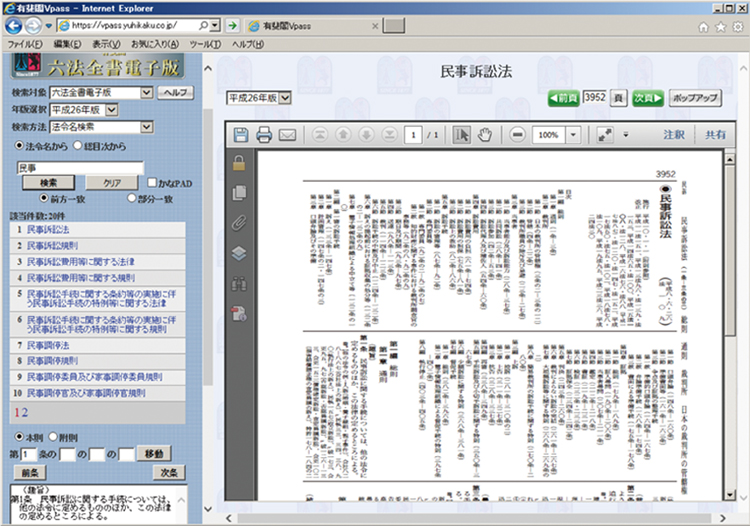Click the PDF viewer vertical scrollbar
This screenshot has width=750, height=526.
tap(730, 327)
